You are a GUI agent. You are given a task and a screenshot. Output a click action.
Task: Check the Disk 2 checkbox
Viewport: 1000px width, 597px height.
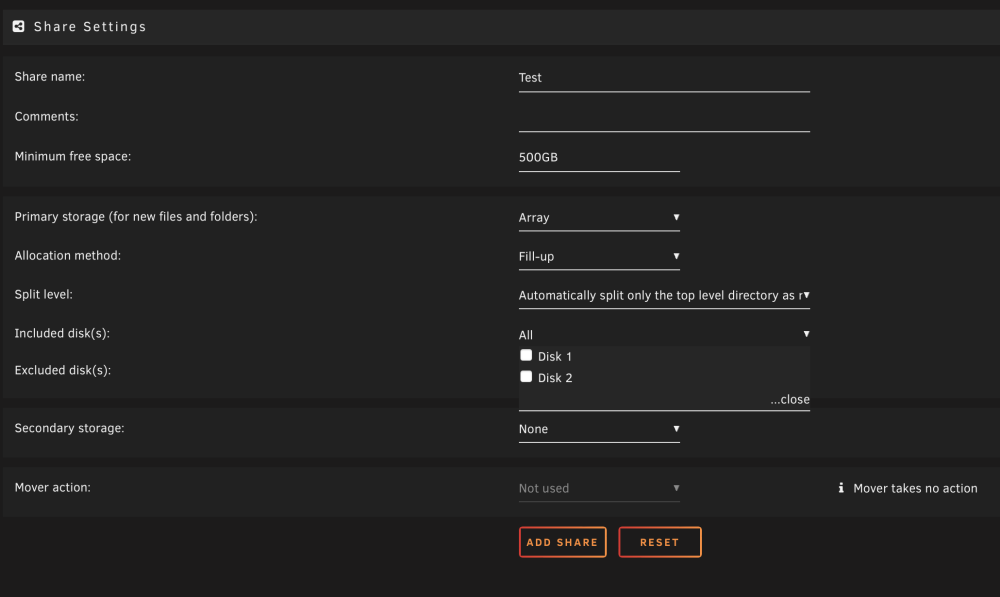(526, 376)
